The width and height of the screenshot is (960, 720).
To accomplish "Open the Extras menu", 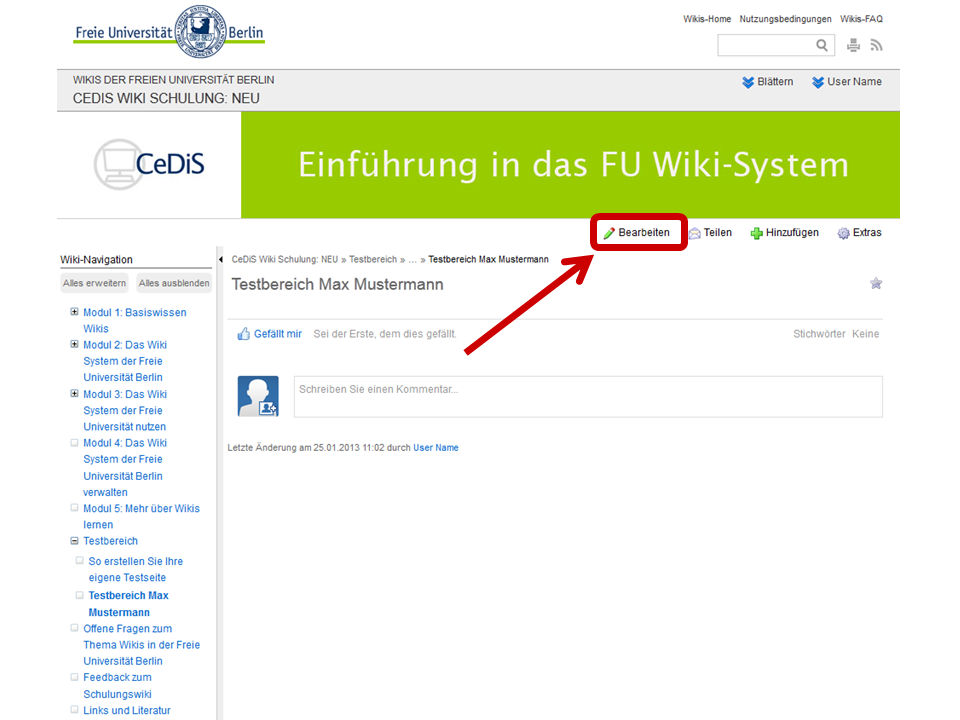I will (x=860, y=233).
